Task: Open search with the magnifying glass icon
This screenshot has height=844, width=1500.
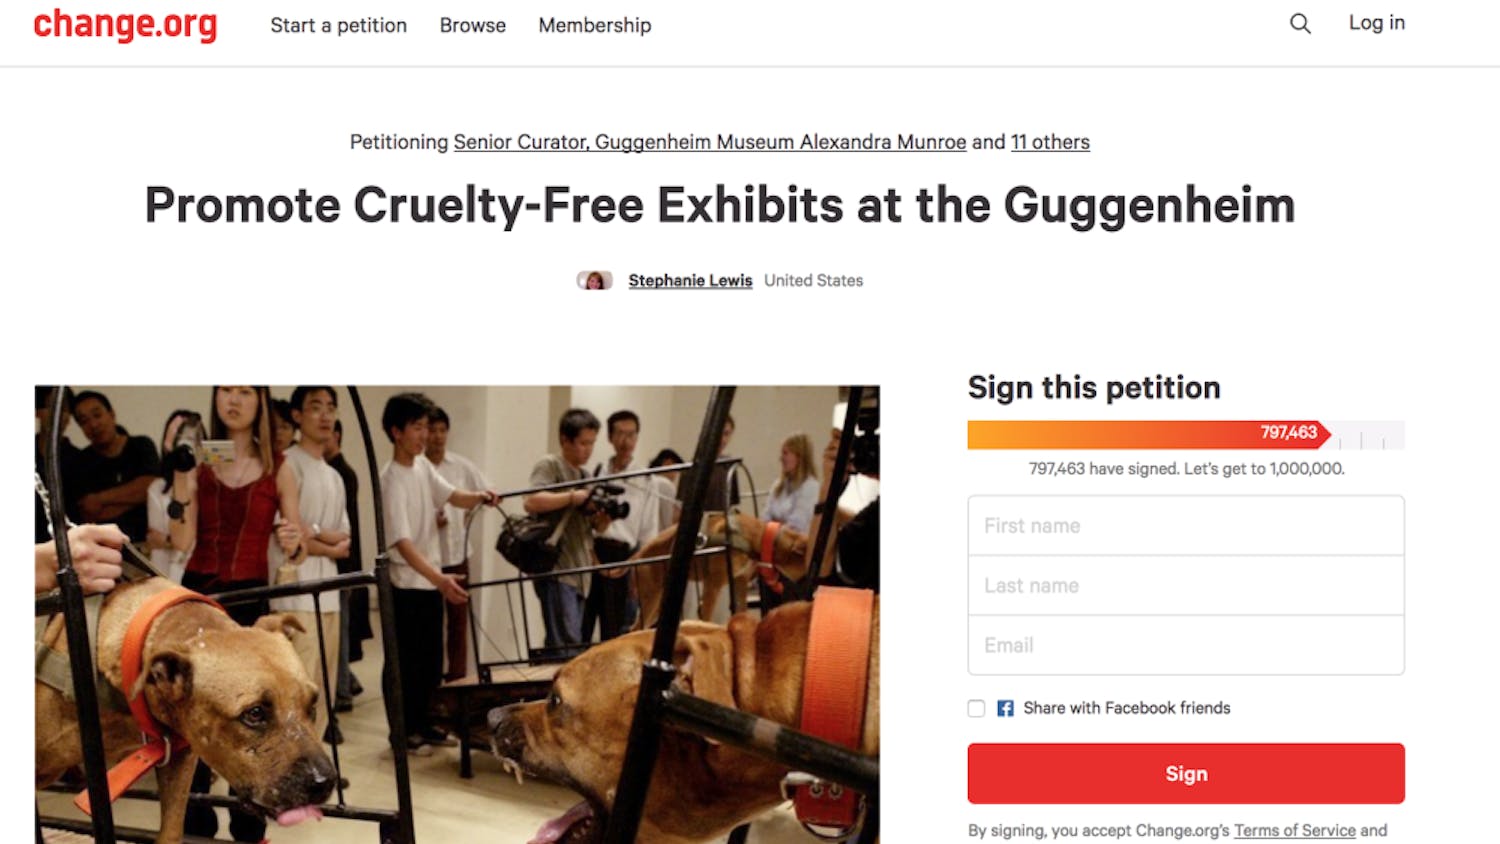Action: pos(1300,24)
